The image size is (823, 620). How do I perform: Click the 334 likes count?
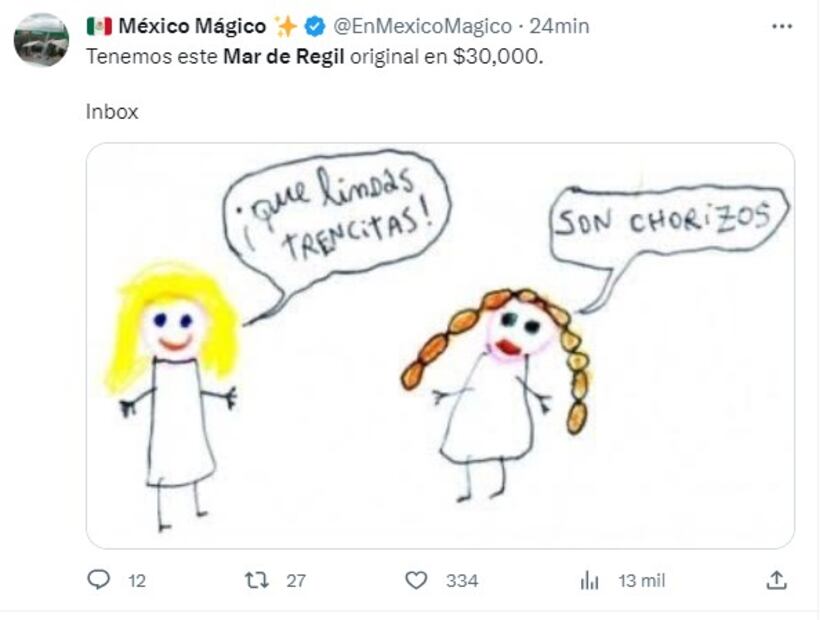[462, 580]
